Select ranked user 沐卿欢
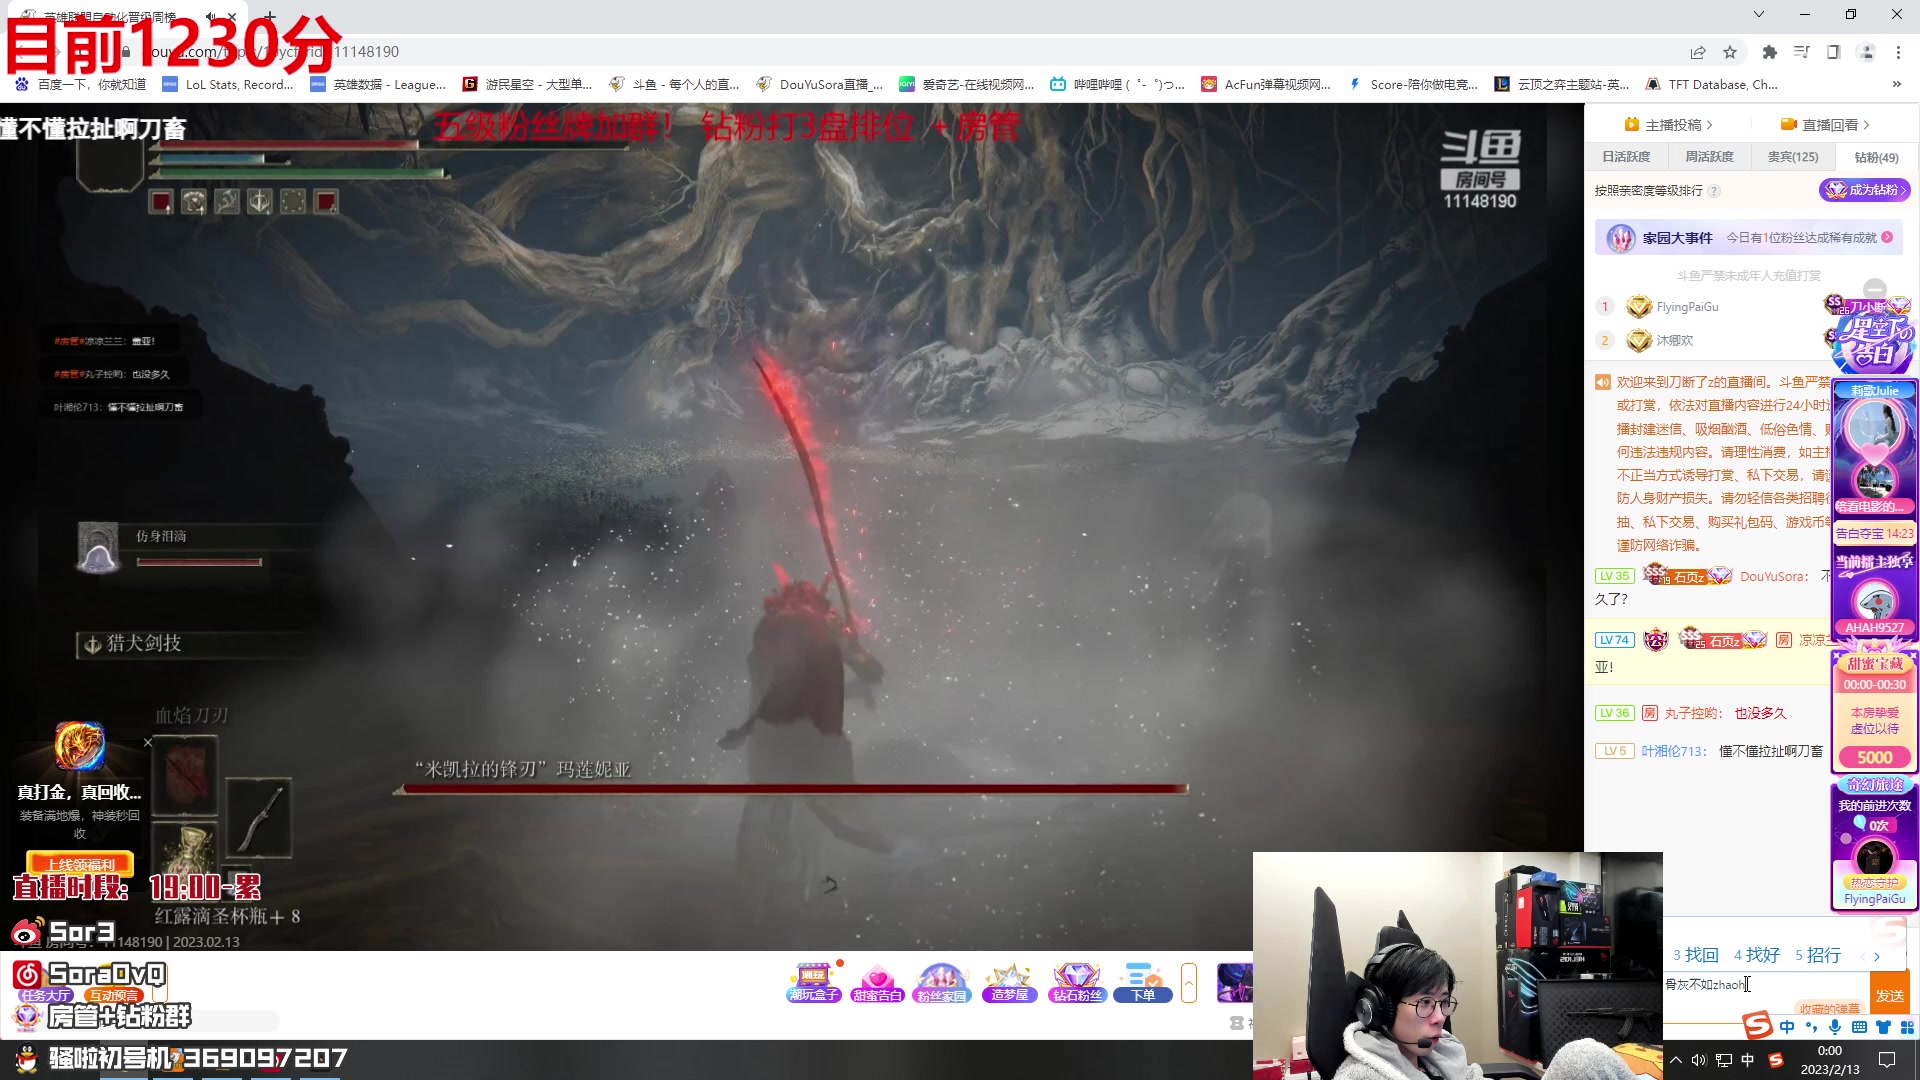Screen dimensions: 1920x1080 [1674, 341]
